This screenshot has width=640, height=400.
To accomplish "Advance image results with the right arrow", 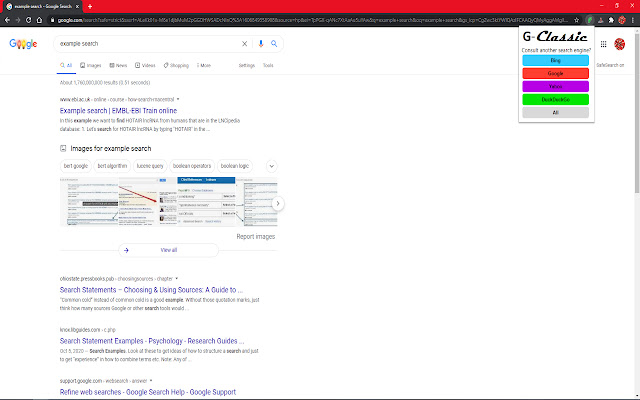I will coord(278,203).
